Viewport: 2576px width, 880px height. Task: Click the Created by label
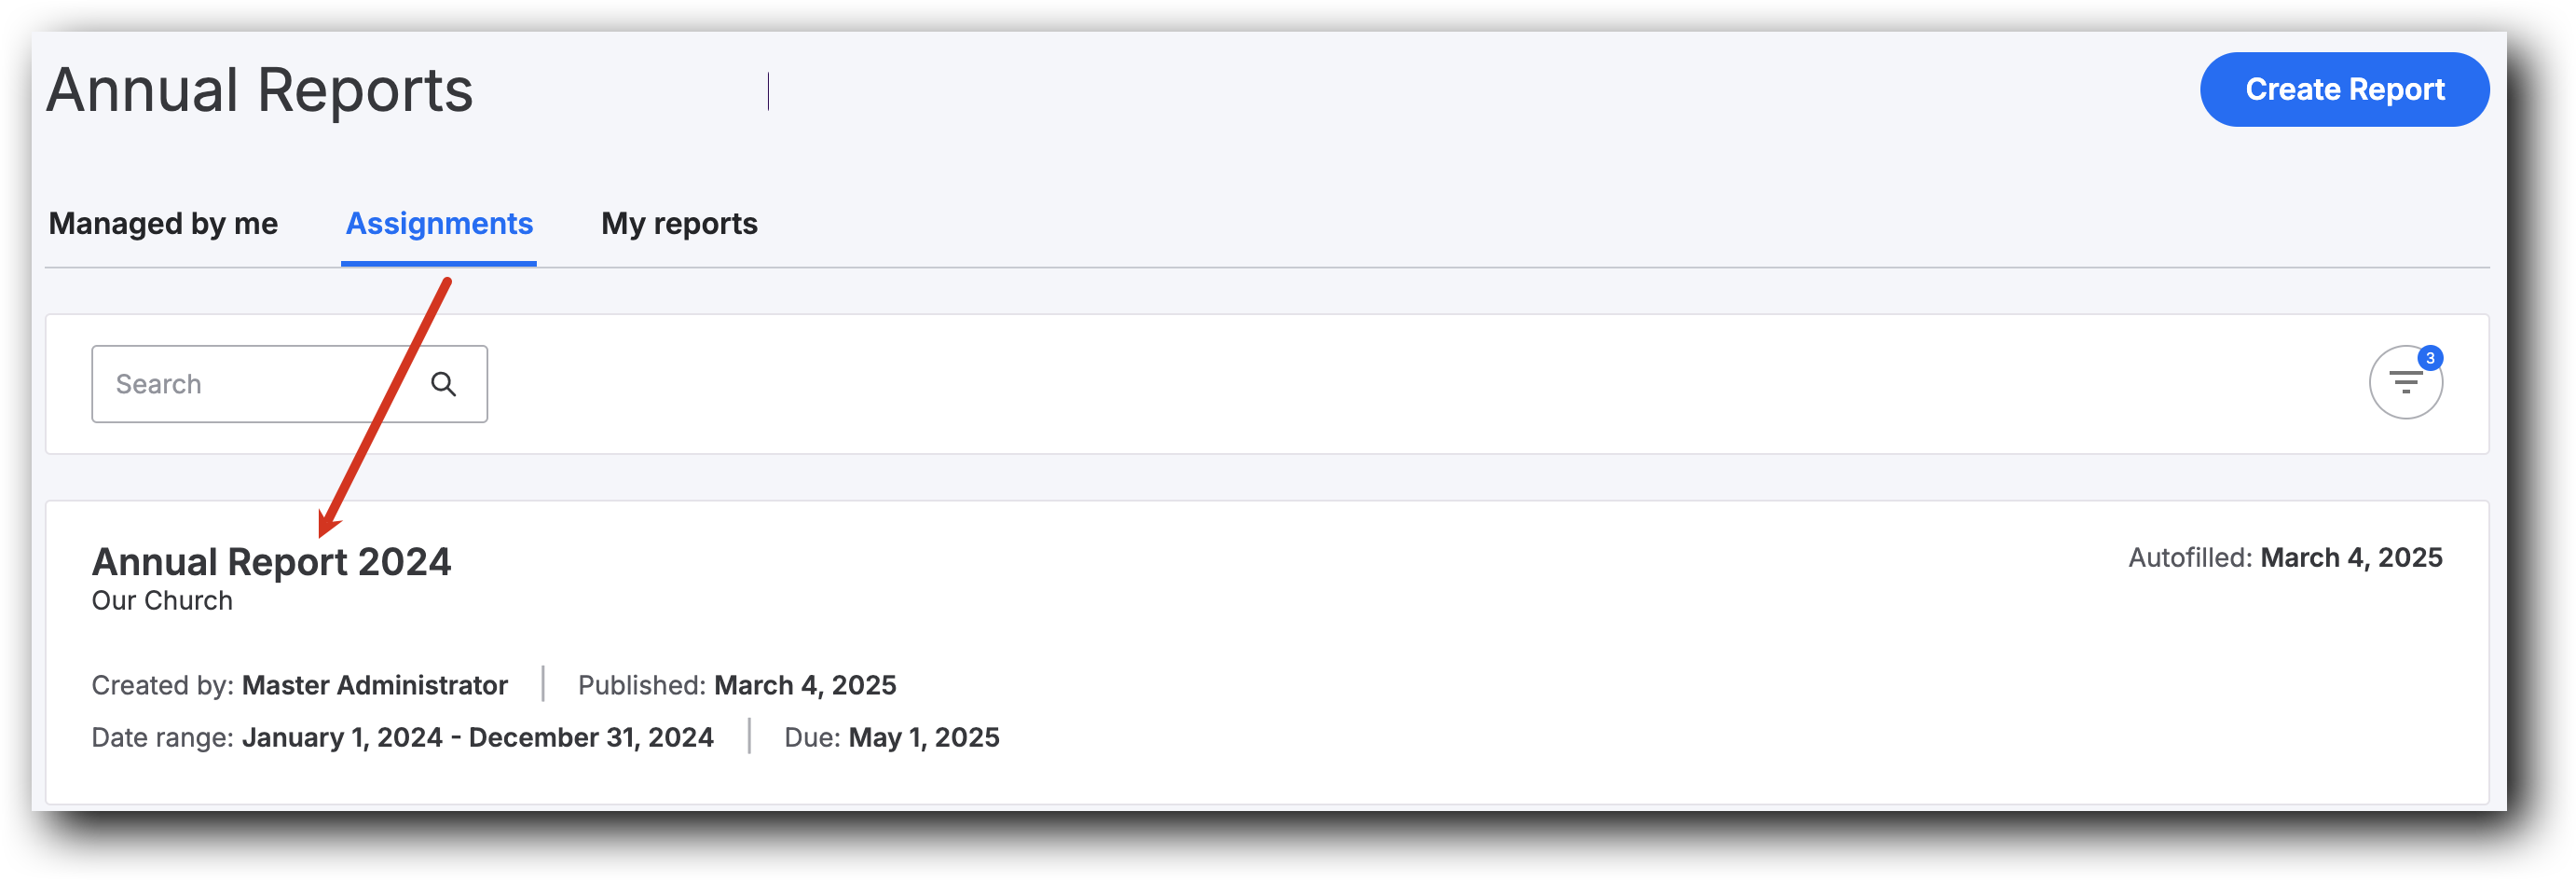pyautogui.click(x=162, y=685)
